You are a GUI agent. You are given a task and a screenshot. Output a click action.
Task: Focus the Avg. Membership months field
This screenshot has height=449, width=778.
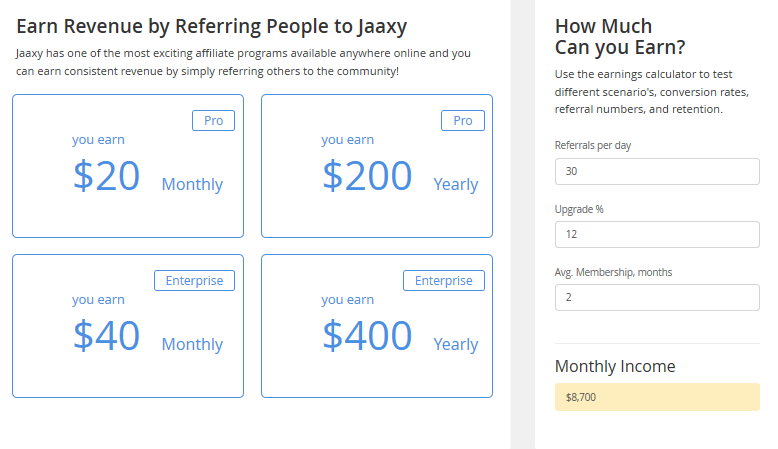657,297
